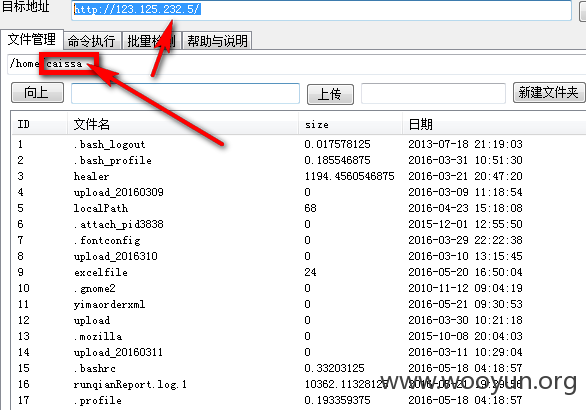Switch to the 文件管理 tab
The width and height of the screenshot is (586, 410).
coord(32,39)
